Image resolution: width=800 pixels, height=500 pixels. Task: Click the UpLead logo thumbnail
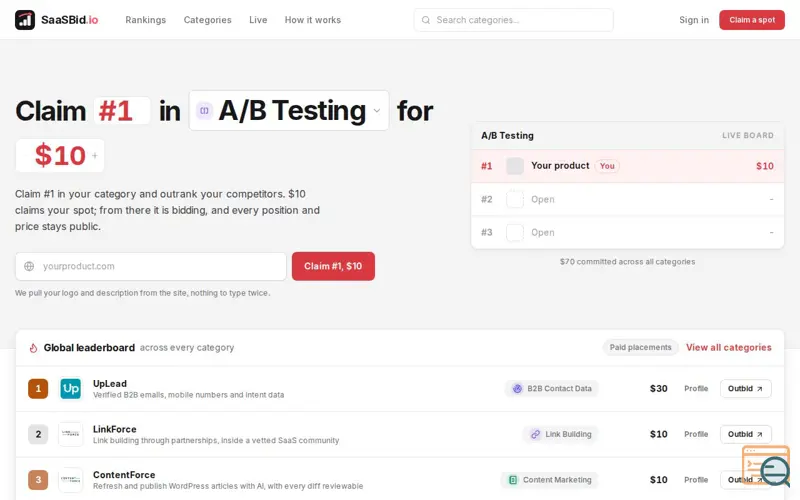70,389
